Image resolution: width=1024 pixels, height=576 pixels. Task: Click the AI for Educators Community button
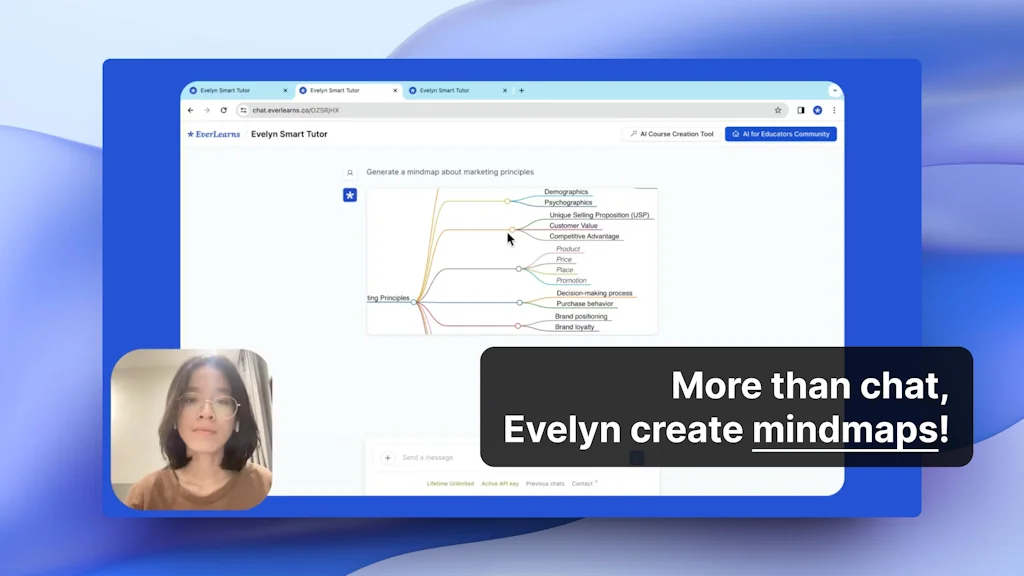pos(781,133)
